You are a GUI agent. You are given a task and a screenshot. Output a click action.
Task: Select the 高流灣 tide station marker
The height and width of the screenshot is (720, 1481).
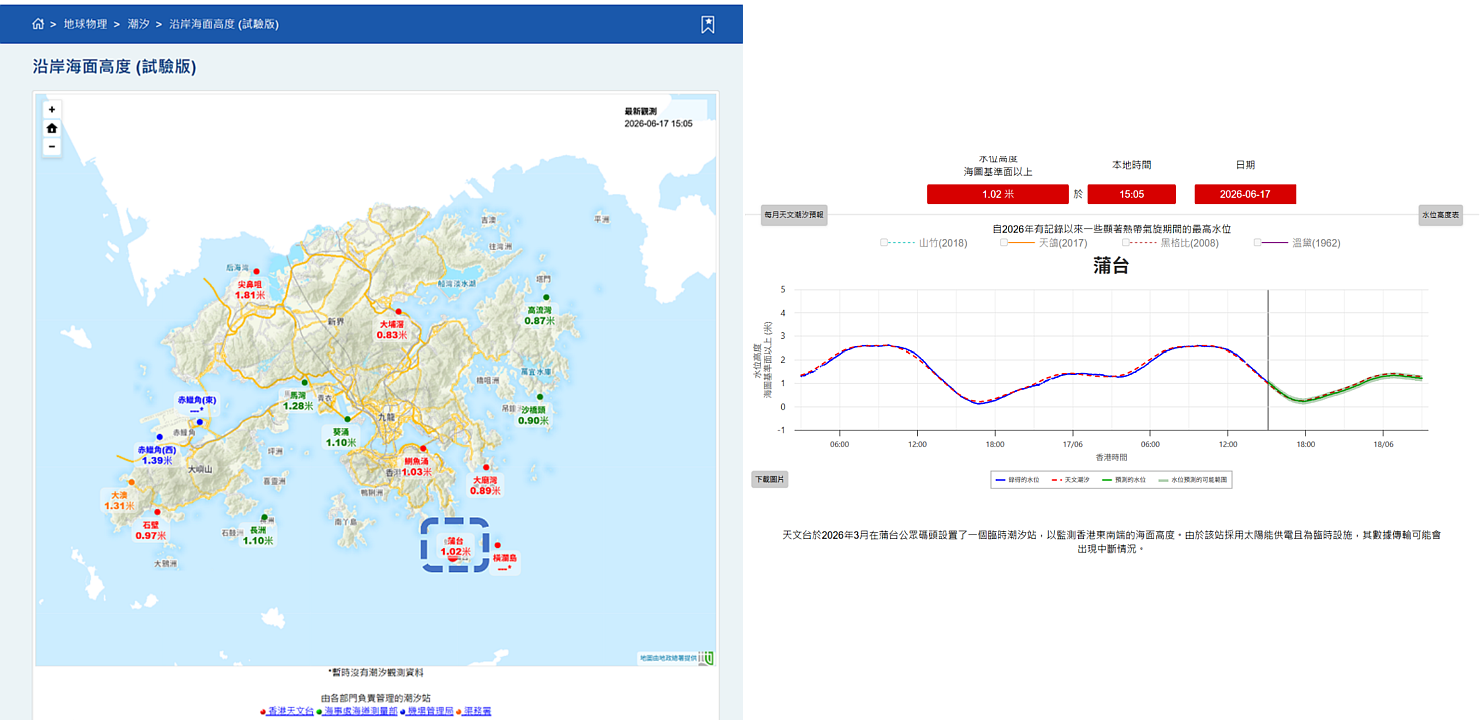point(546,297)
